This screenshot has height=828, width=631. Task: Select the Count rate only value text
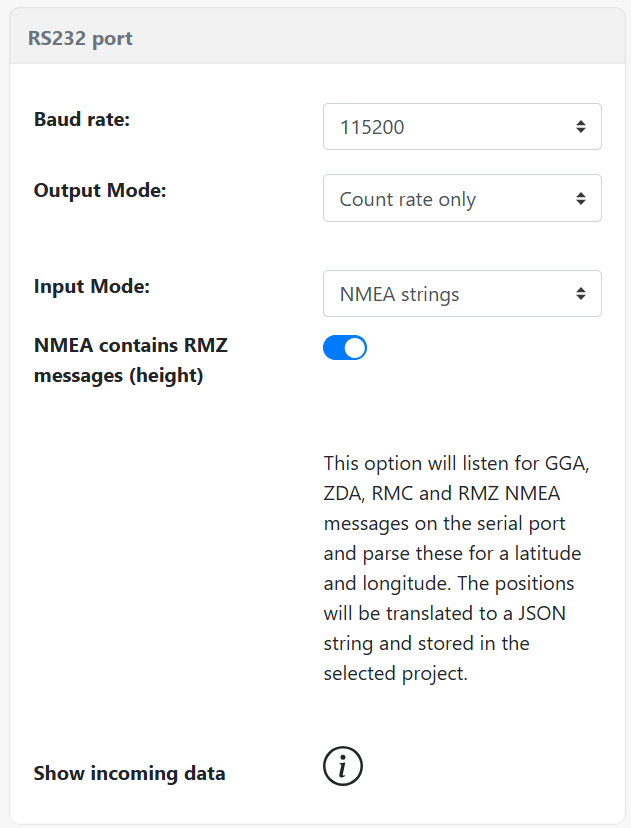(x=408, y=199)
